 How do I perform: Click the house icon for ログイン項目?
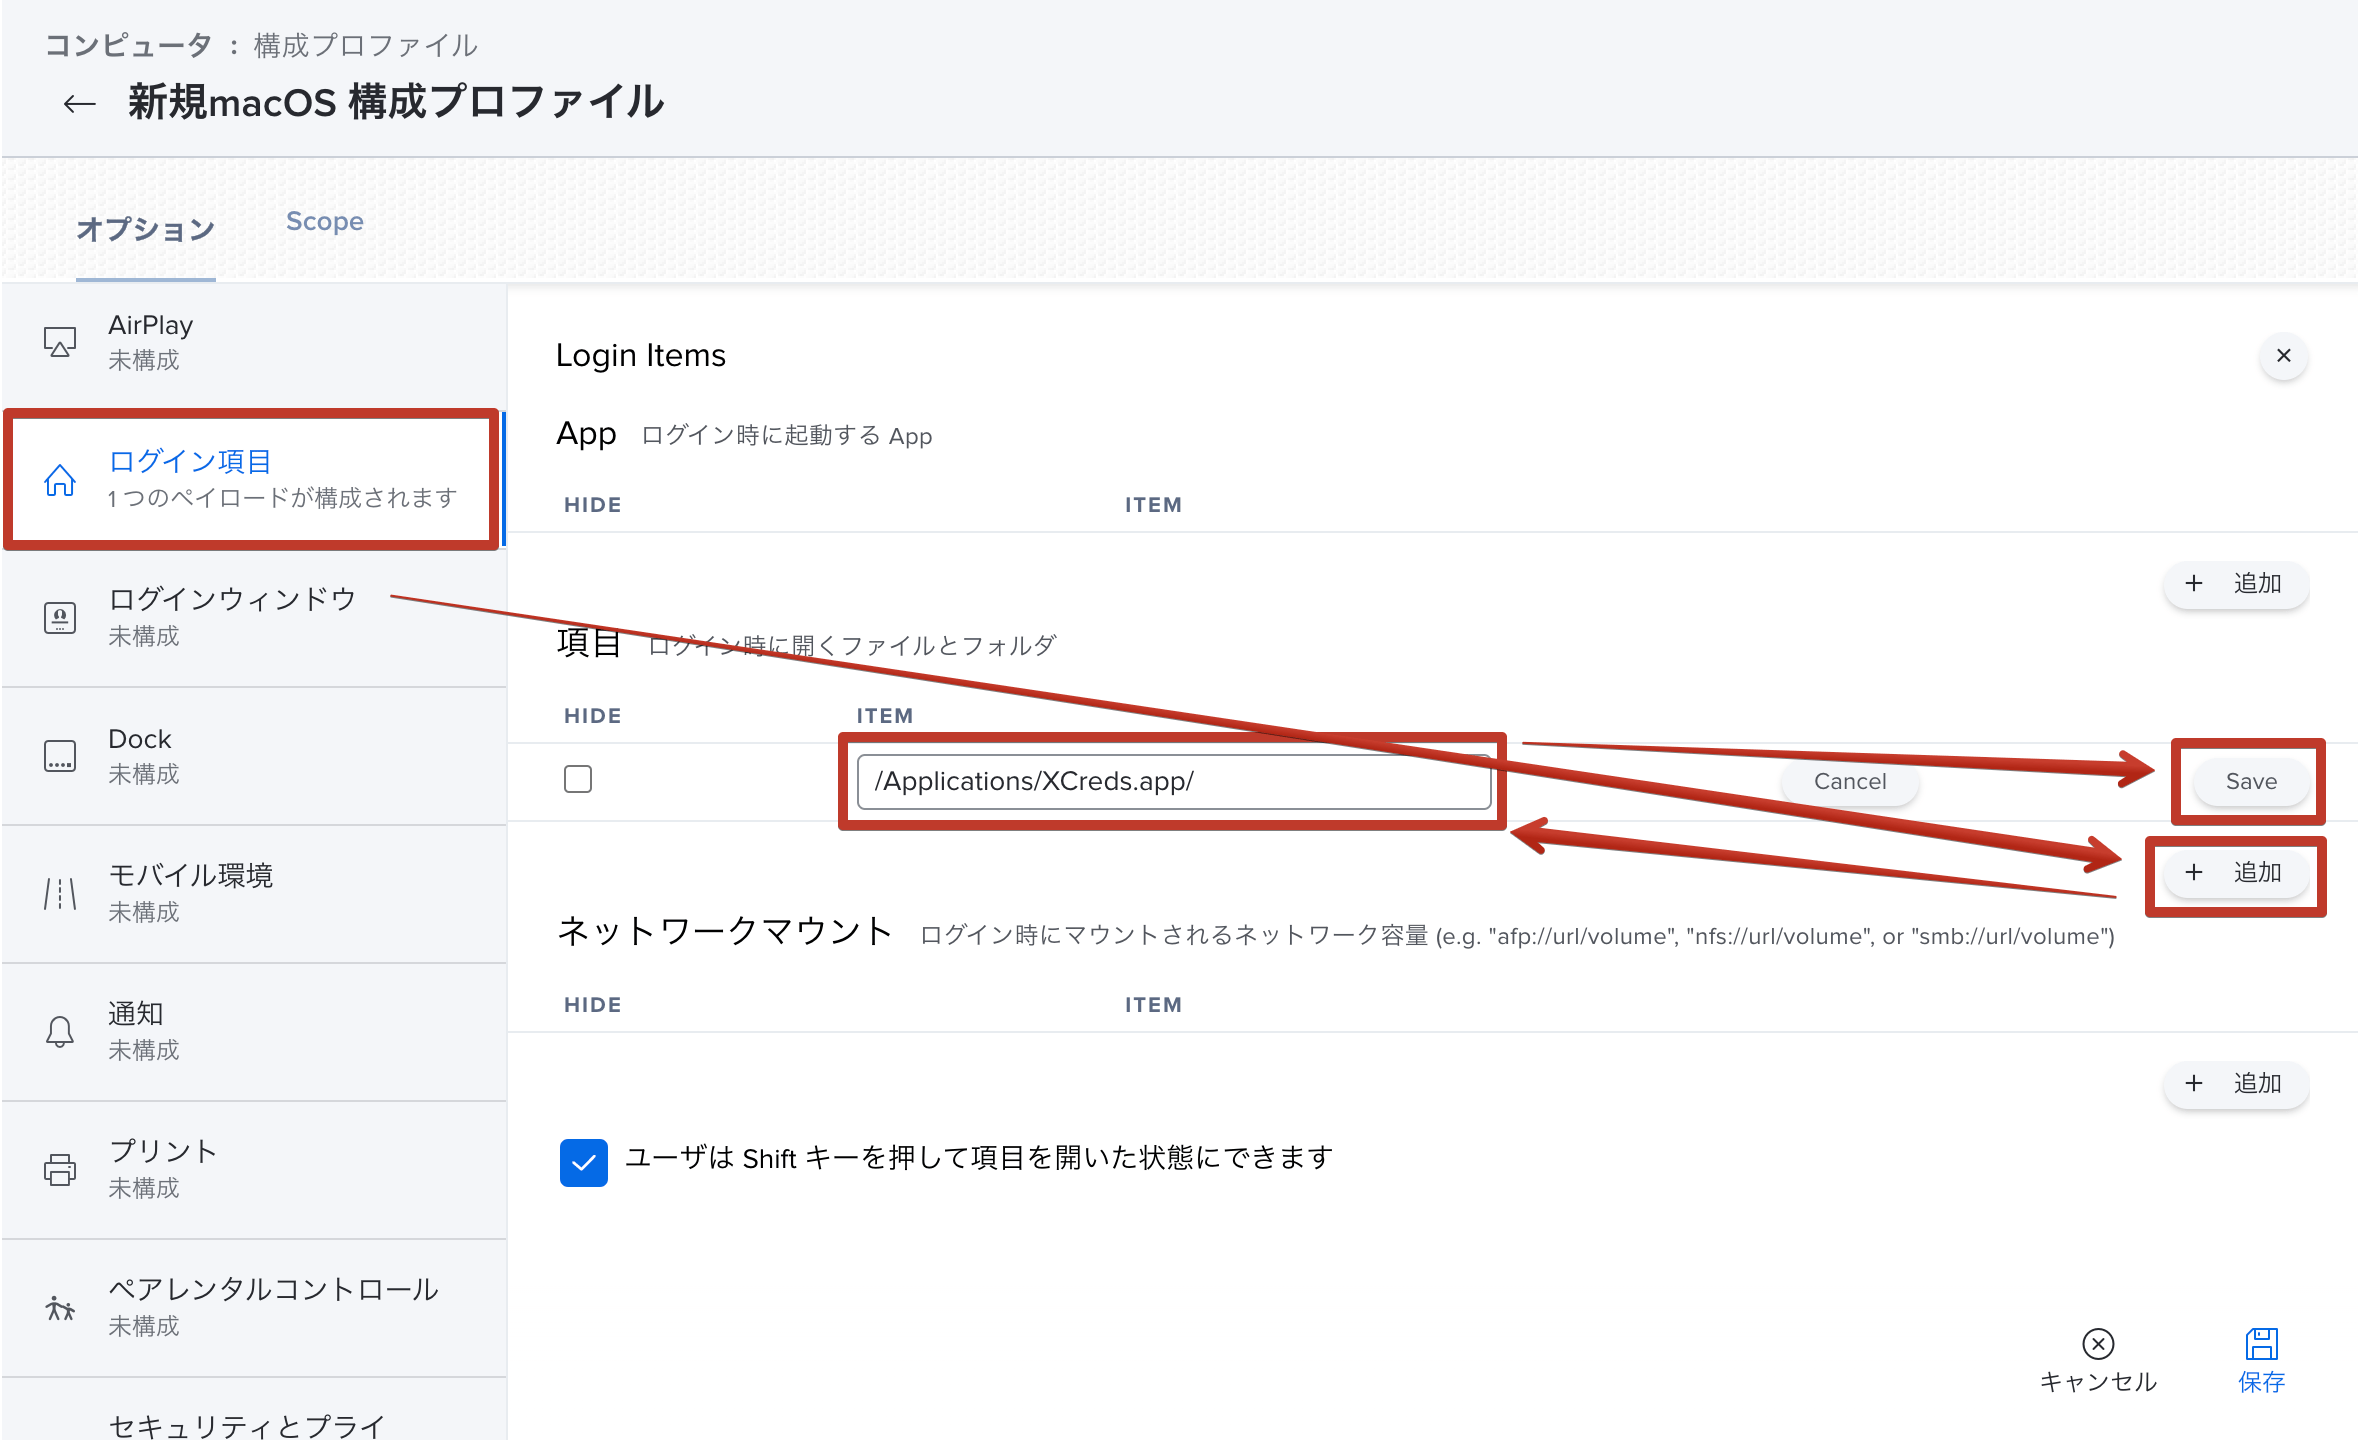click(60, 480)
